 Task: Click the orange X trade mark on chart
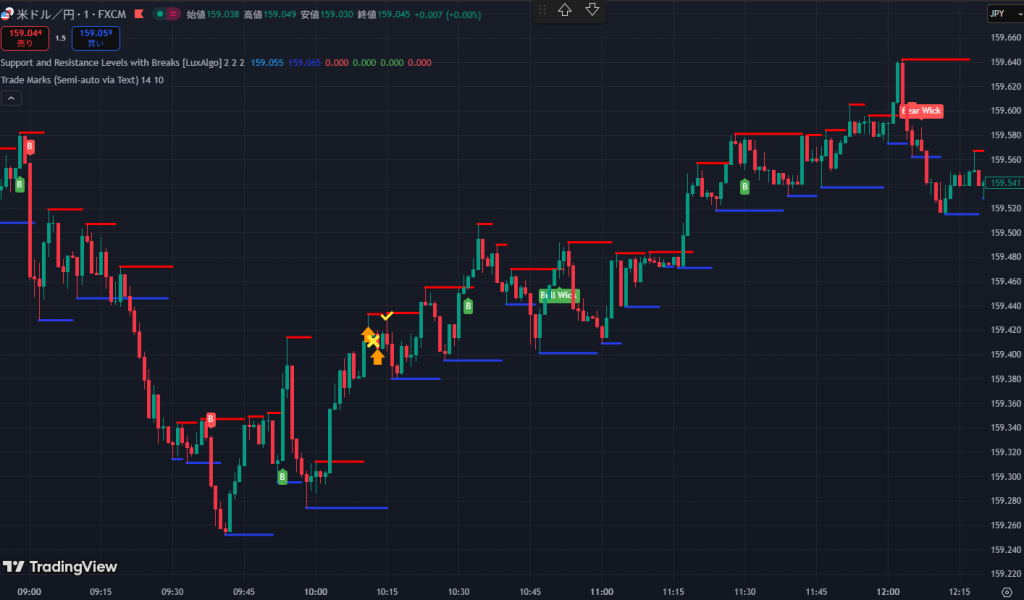point(373,342)
